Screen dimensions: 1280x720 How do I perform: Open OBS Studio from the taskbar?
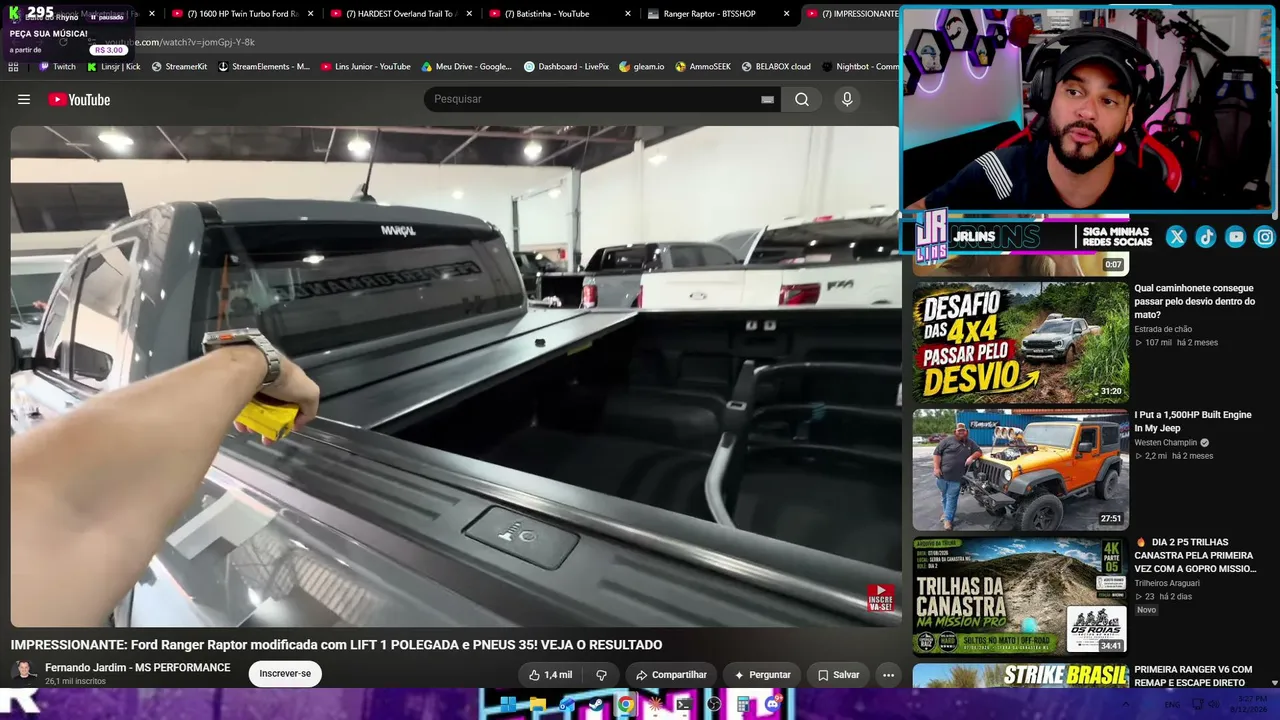(714, 704)
